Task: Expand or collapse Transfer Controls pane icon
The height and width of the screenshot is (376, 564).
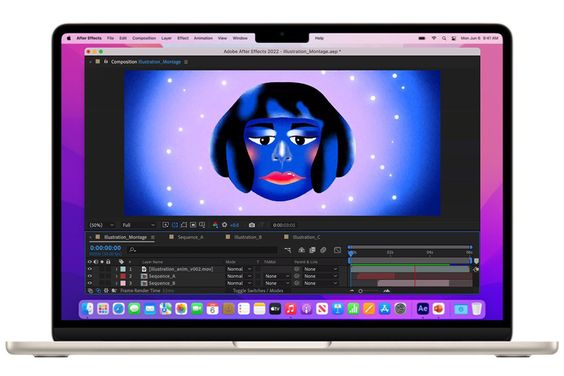Action: 98,290
